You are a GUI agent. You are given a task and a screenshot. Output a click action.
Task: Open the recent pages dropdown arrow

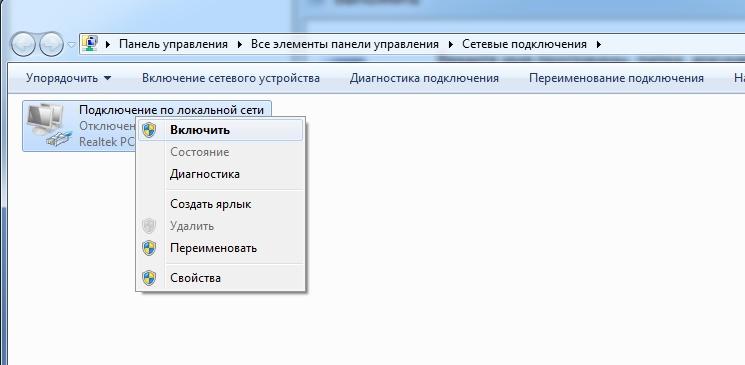[72, 45]
